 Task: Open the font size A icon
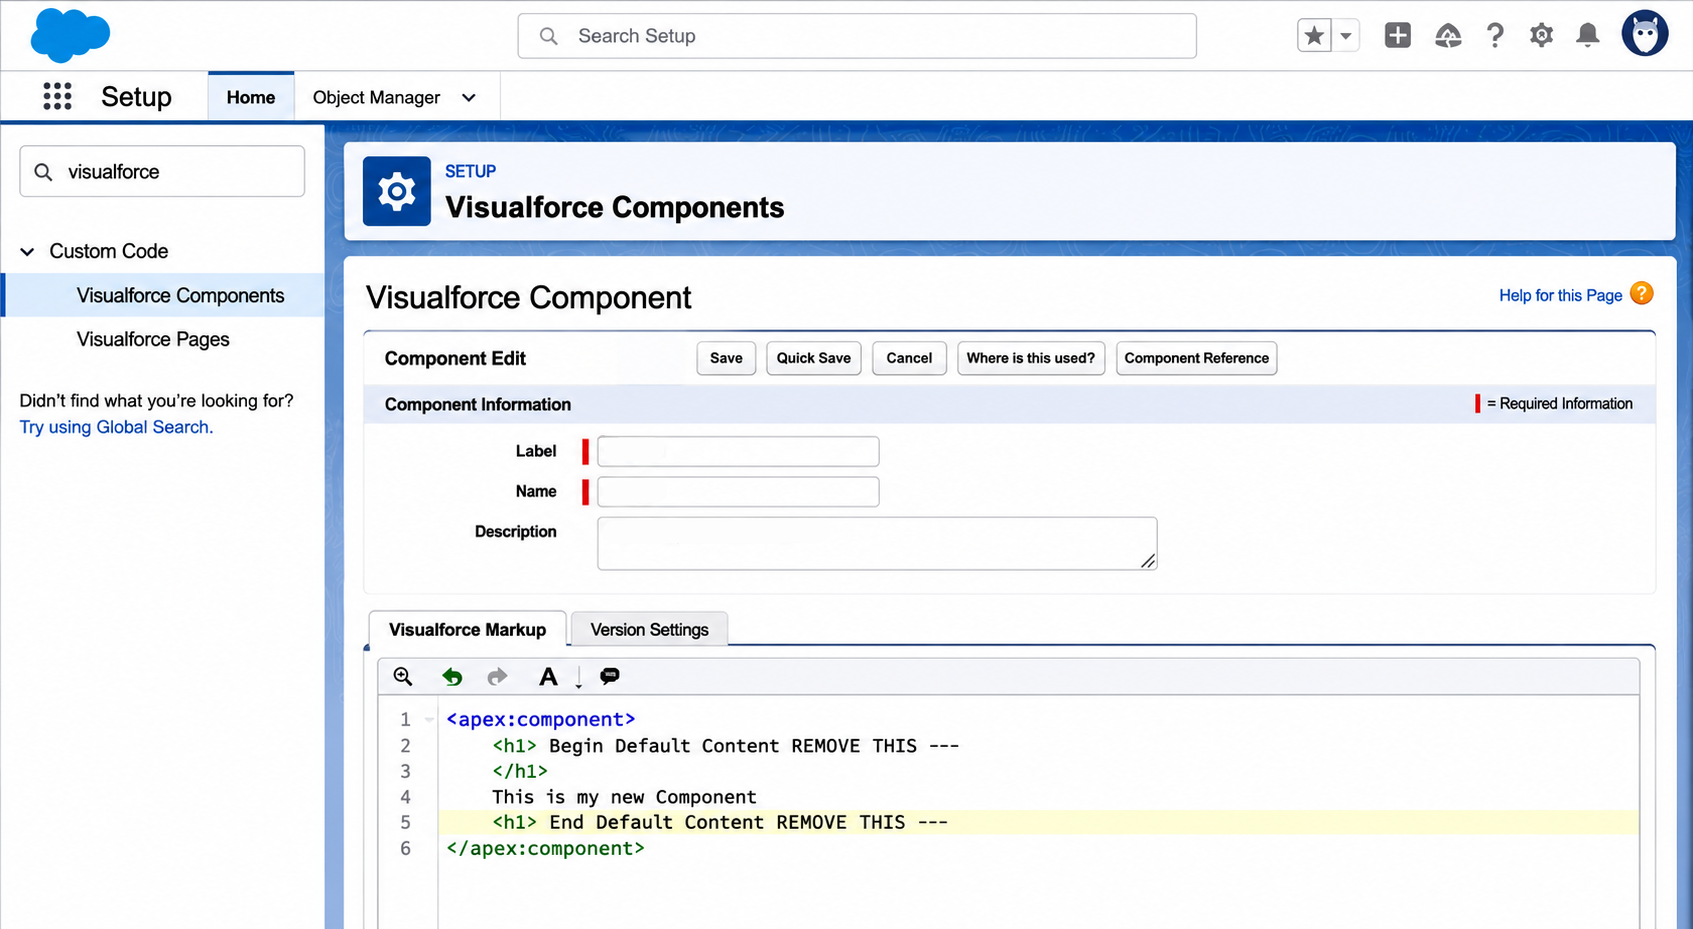pyautogui.click(x=548, y=677)
